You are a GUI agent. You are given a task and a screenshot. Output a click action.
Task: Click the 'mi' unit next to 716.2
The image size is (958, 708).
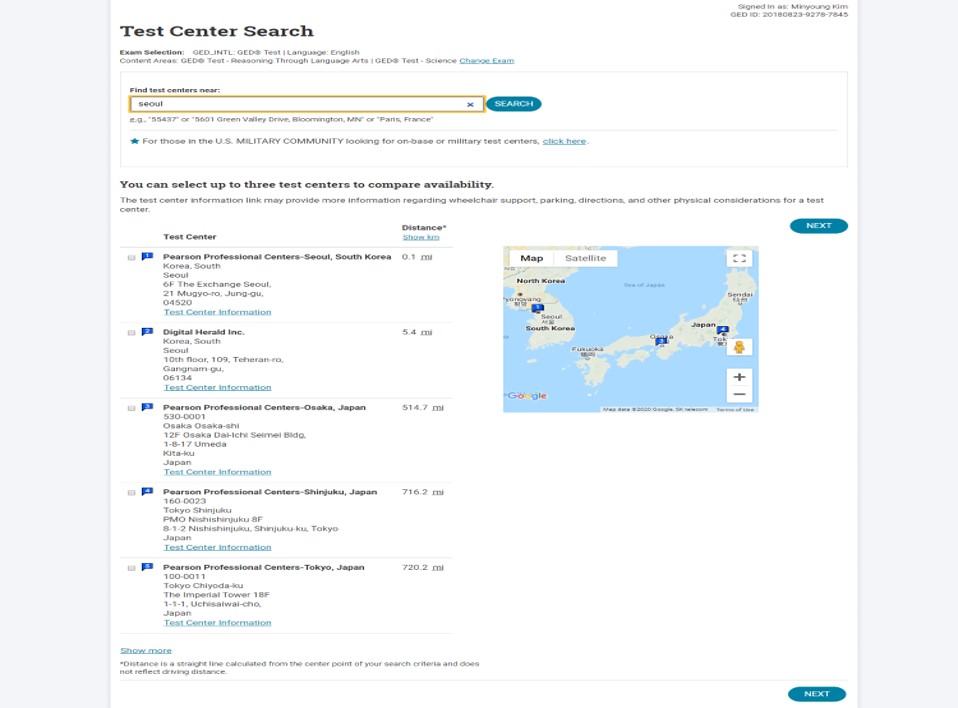pyautogui.click(x=438, y=492)
